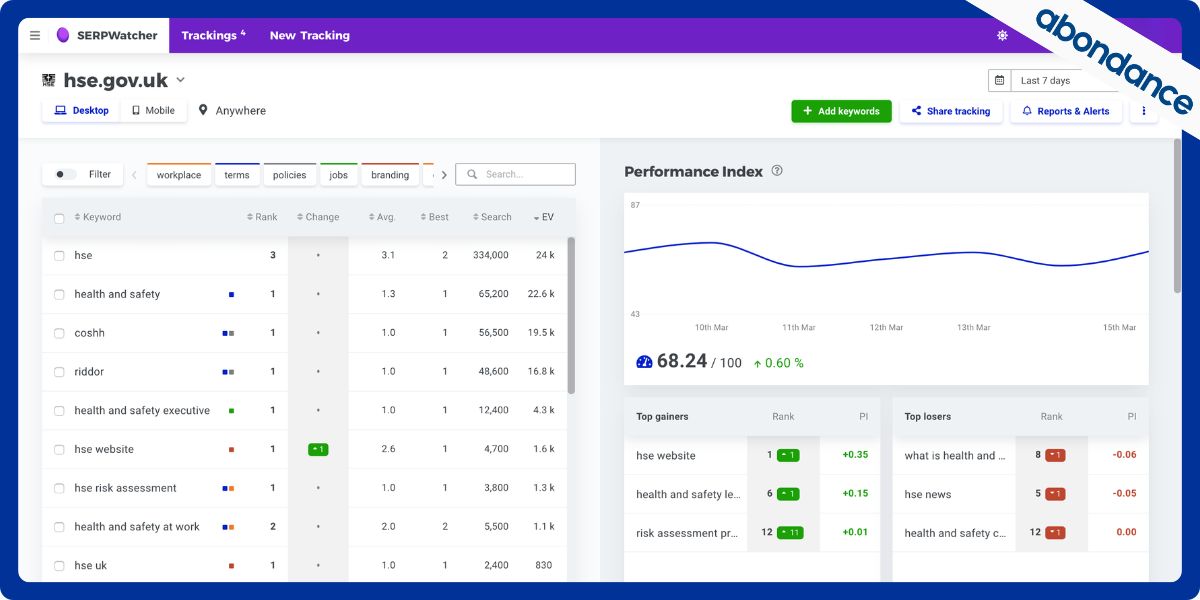
Task: Open the Trackings tab
Action: (213, 35)
